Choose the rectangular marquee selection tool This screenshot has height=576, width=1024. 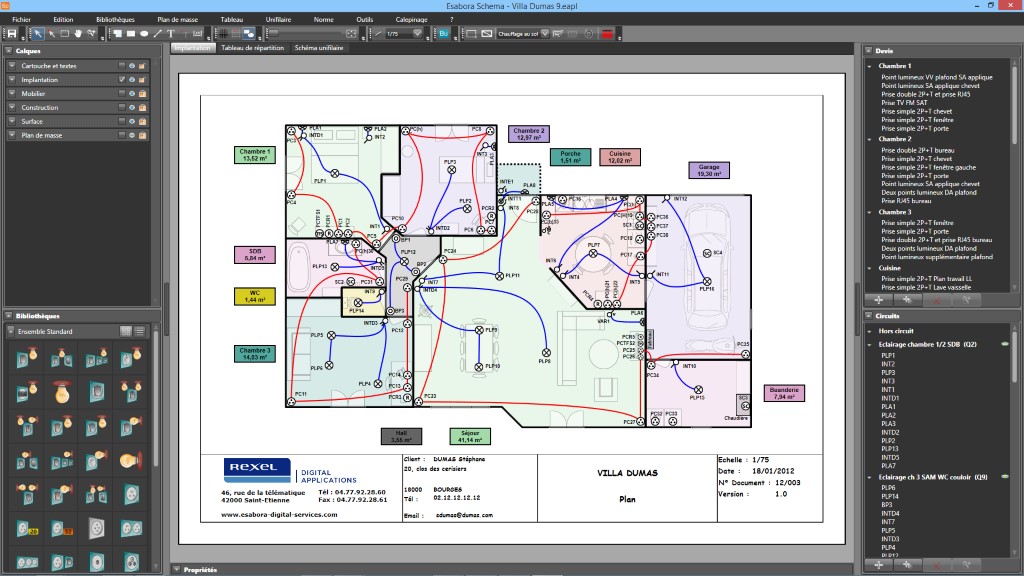coord(65,33)
